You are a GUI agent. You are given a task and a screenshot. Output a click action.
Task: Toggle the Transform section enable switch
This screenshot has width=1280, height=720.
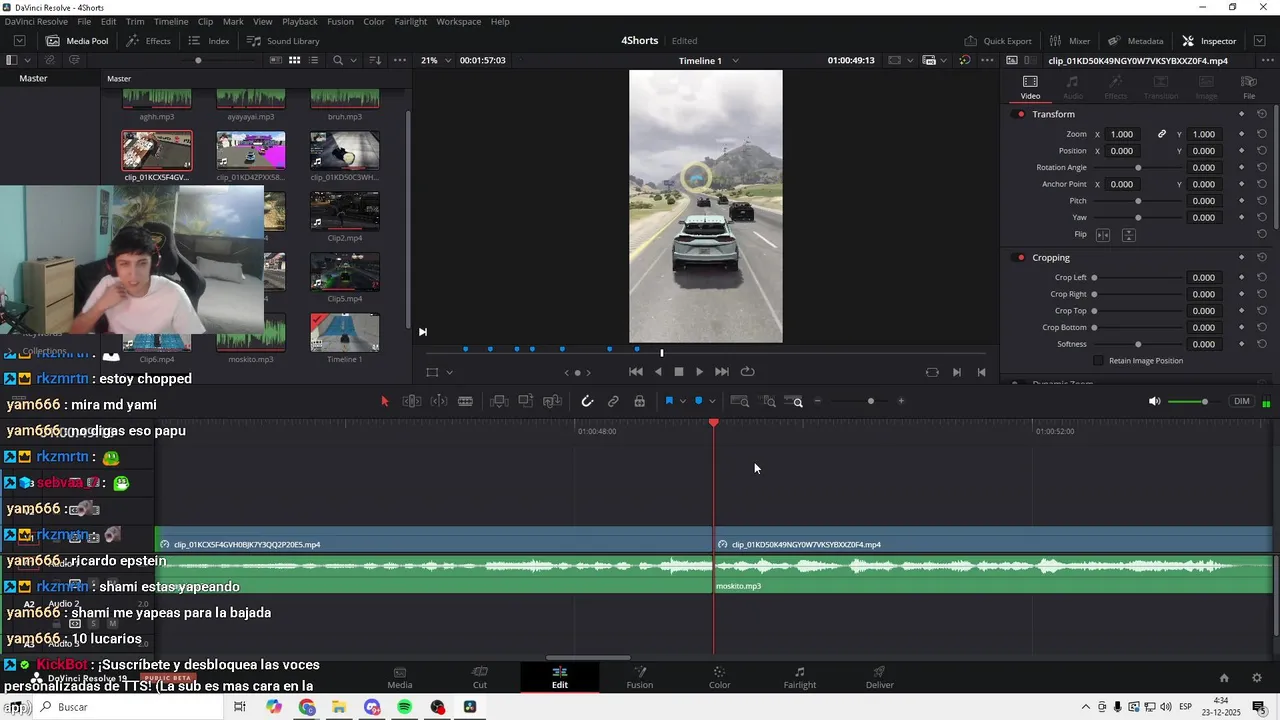pyautogui.click(x=1020, y=114)
